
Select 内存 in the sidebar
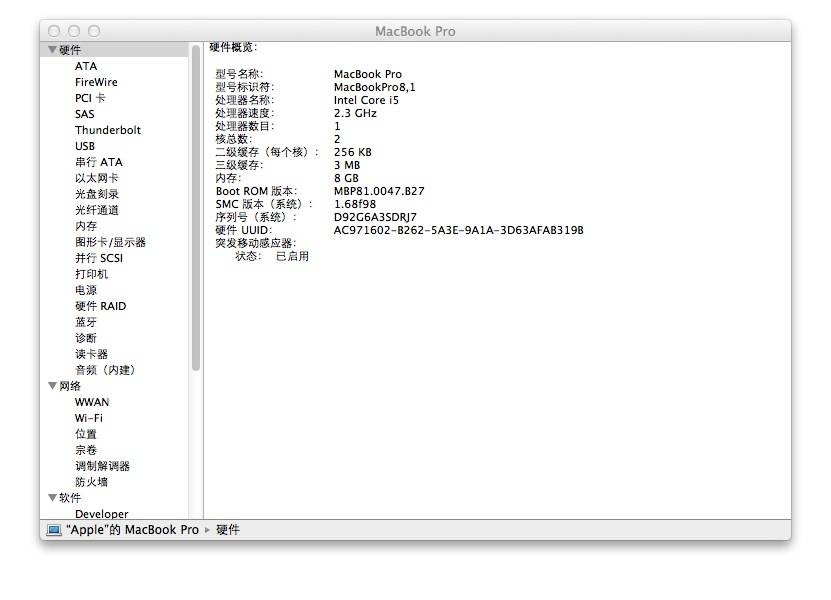(86, 226)
